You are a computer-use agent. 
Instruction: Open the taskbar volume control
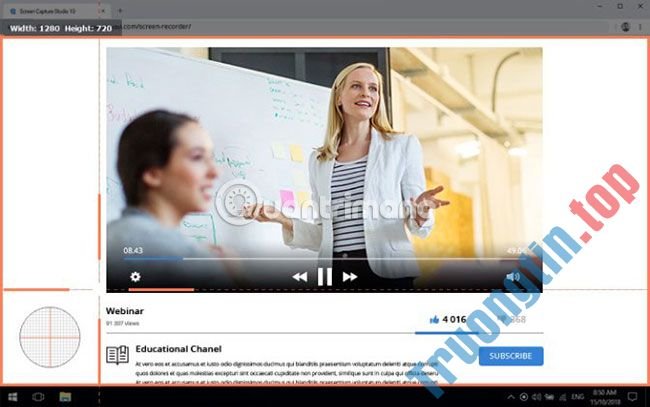(536, 397)
